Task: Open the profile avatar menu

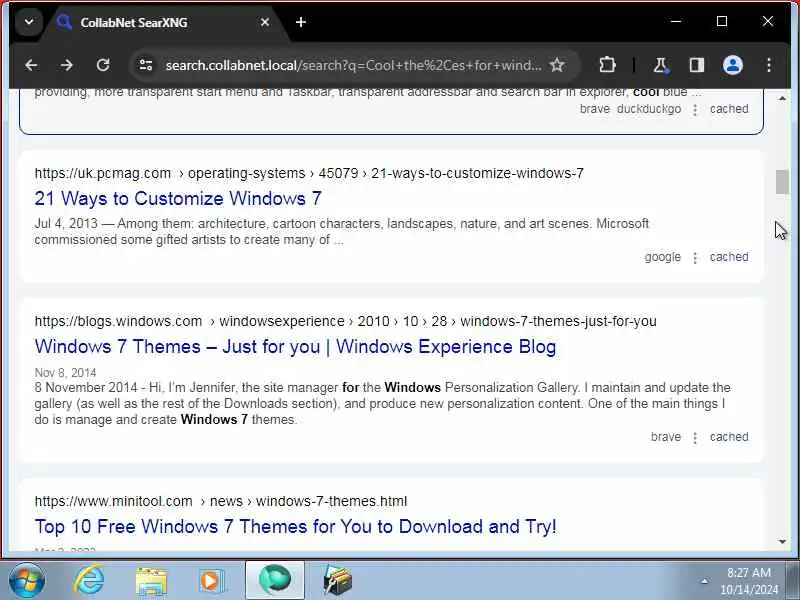Action: click(x=733, y=65)
